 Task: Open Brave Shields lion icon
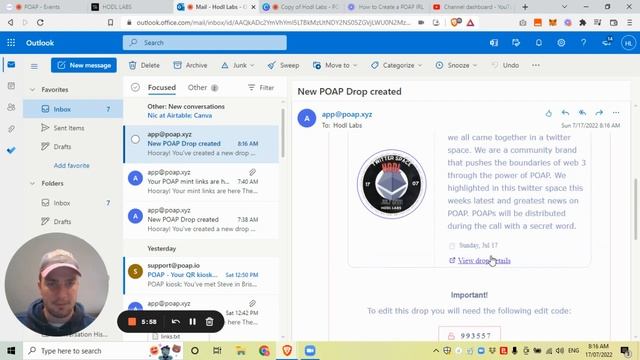pyautogui.click(x=456, y=22)
